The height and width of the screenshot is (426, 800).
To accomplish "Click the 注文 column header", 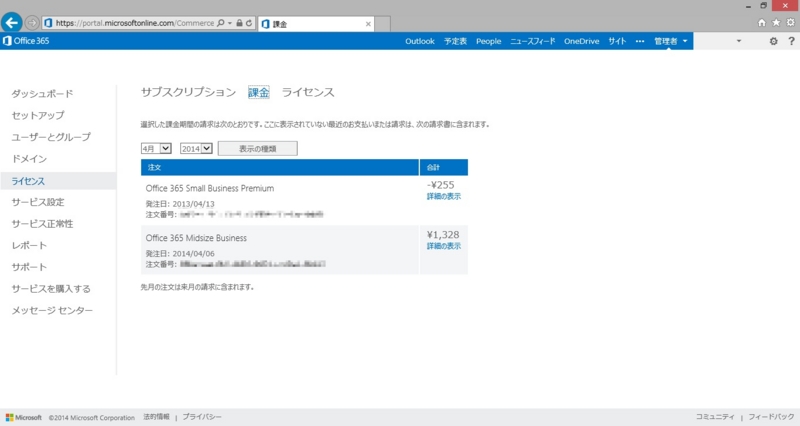I will pyautogui.click(x=280, y=167).
